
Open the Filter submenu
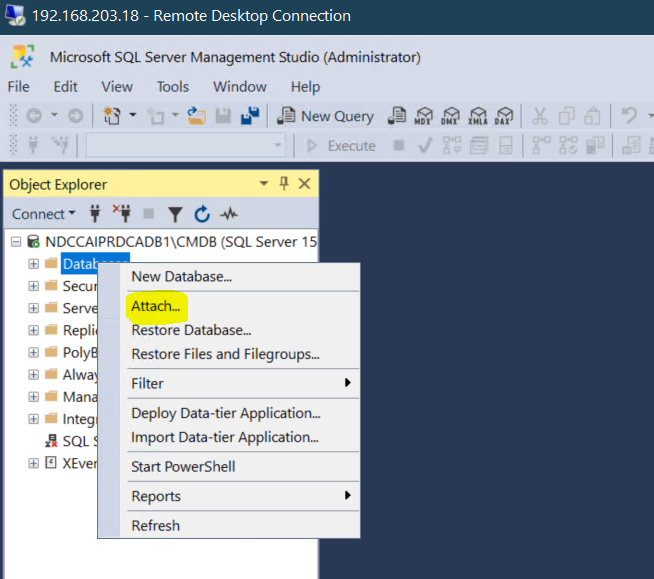(229, 383)
